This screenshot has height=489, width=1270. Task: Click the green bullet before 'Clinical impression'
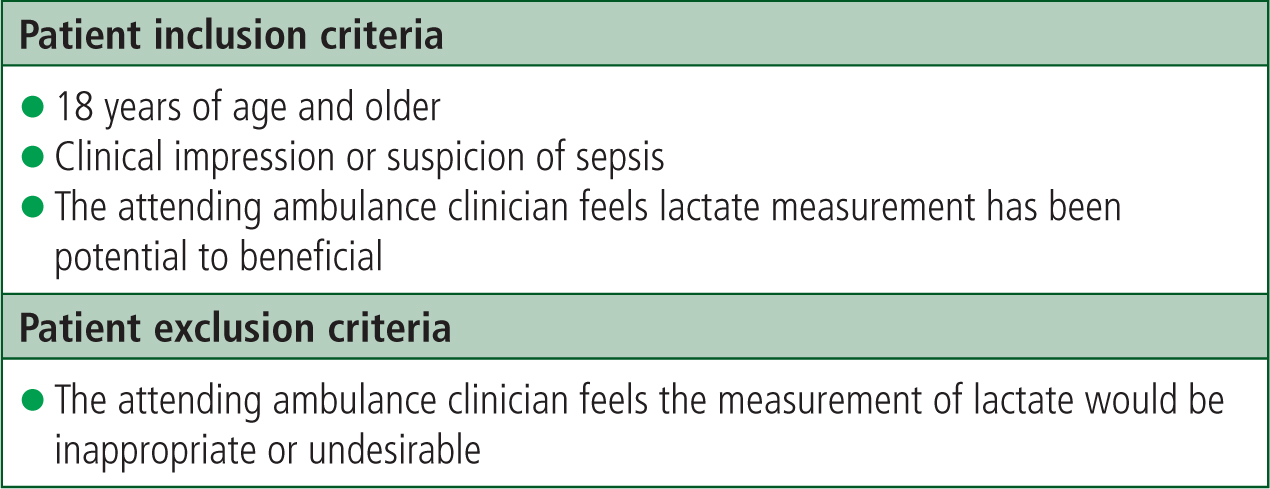[34, 155]
